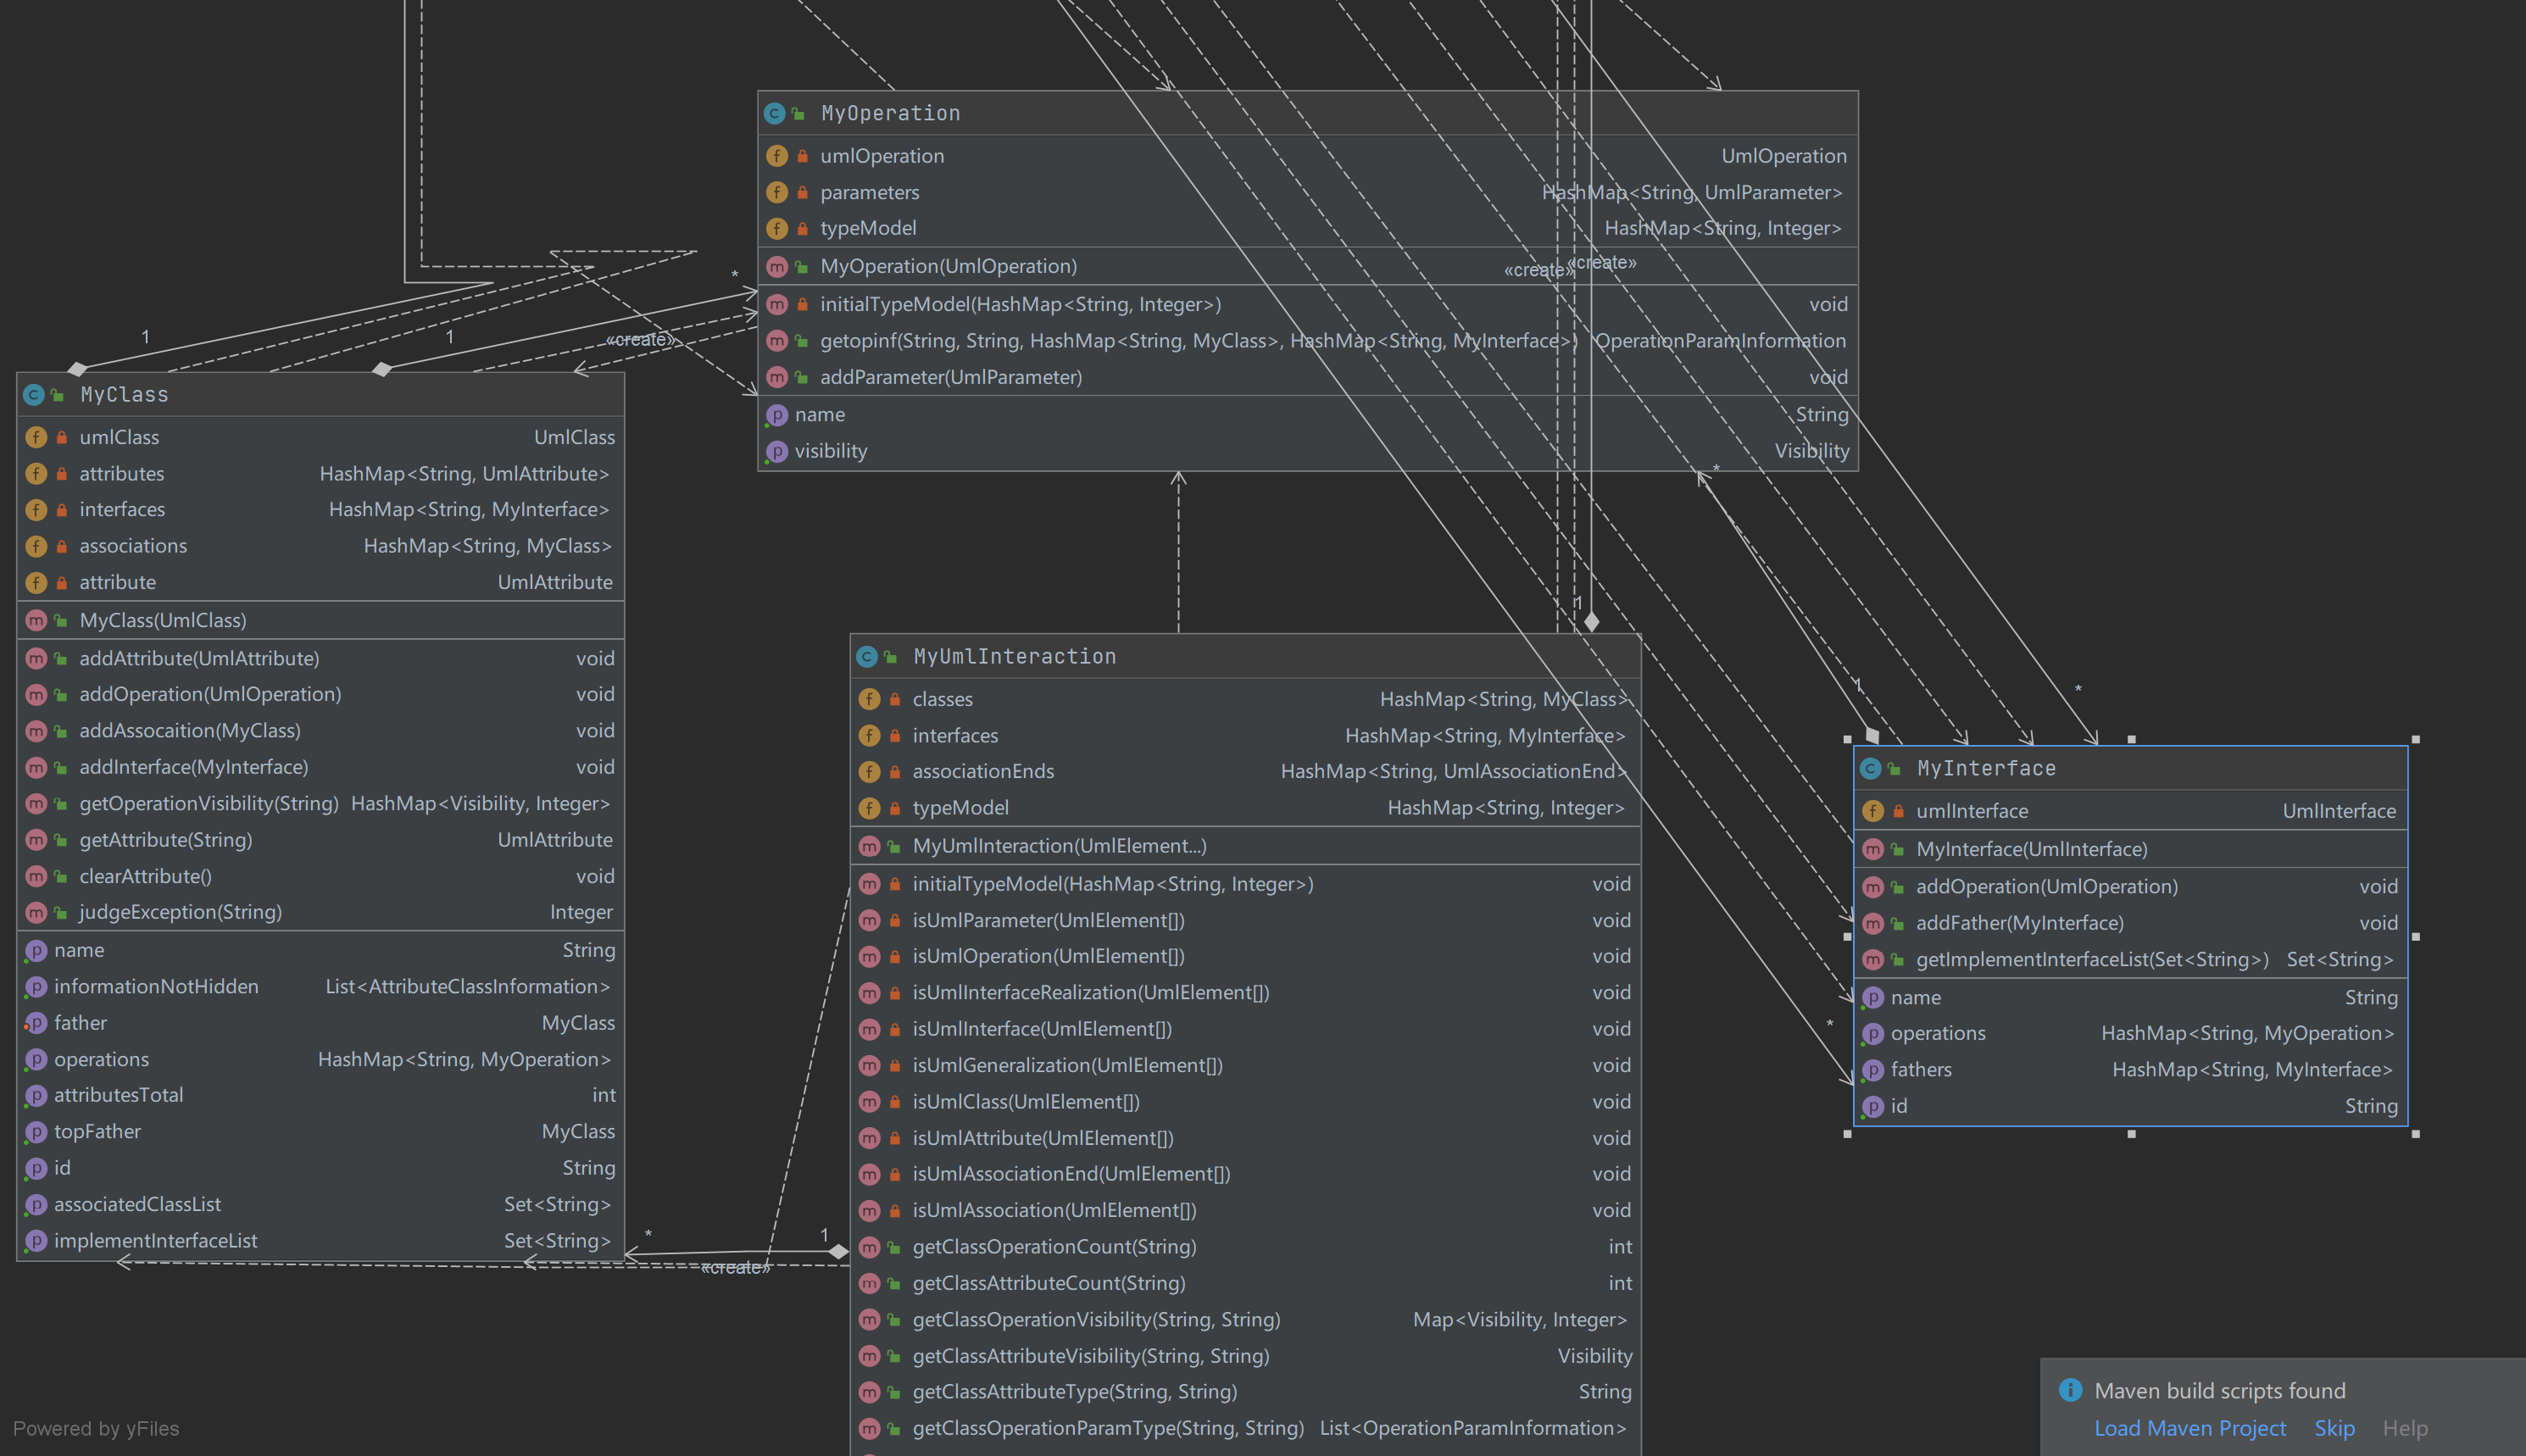This screenshot has width=2526, height=1456.
Task: Click the MyOperation class icon
Action: pos(774,113)
